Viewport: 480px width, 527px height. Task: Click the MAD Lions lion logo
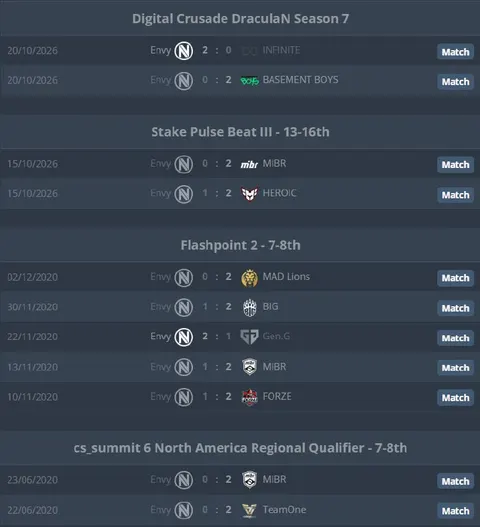249,278
